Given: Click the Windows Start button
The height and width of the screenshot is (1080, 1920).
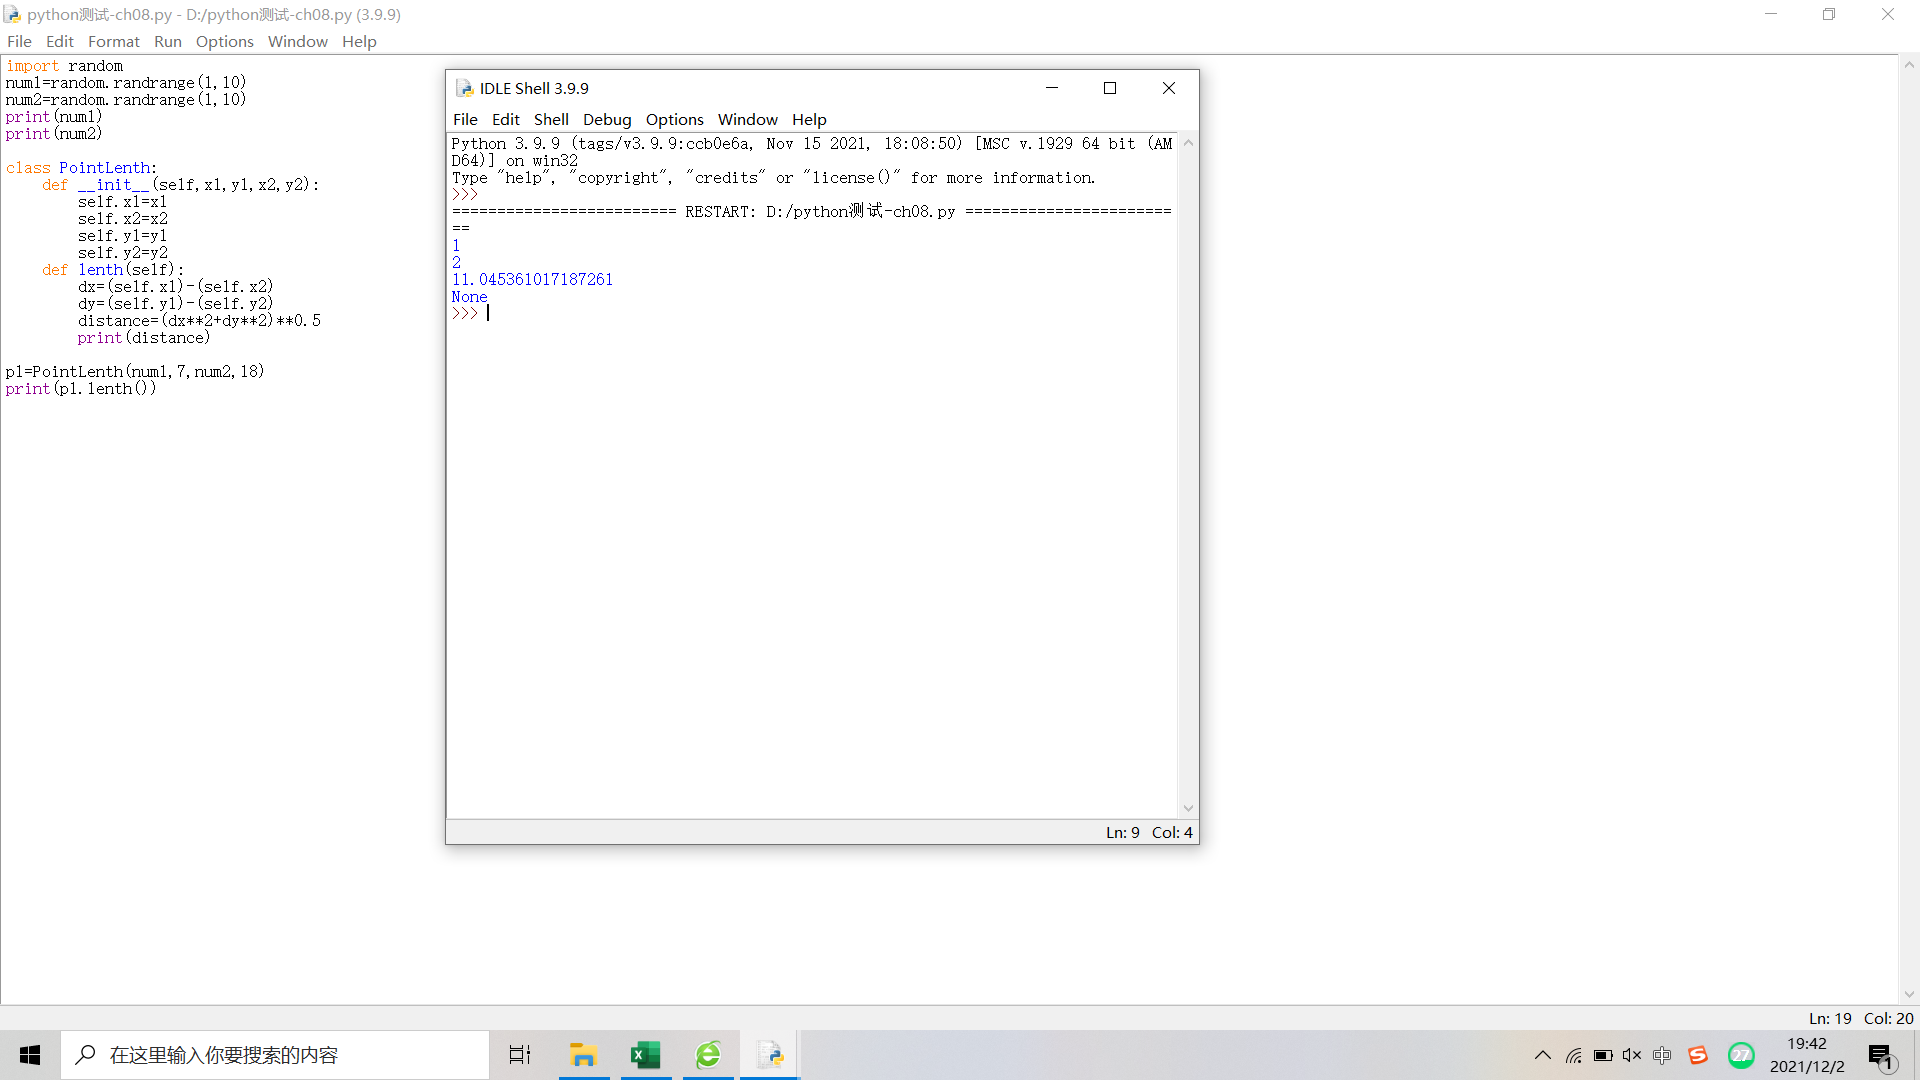Looking at the screenshot, I should pyautogui.click(x=30, y=1055).
